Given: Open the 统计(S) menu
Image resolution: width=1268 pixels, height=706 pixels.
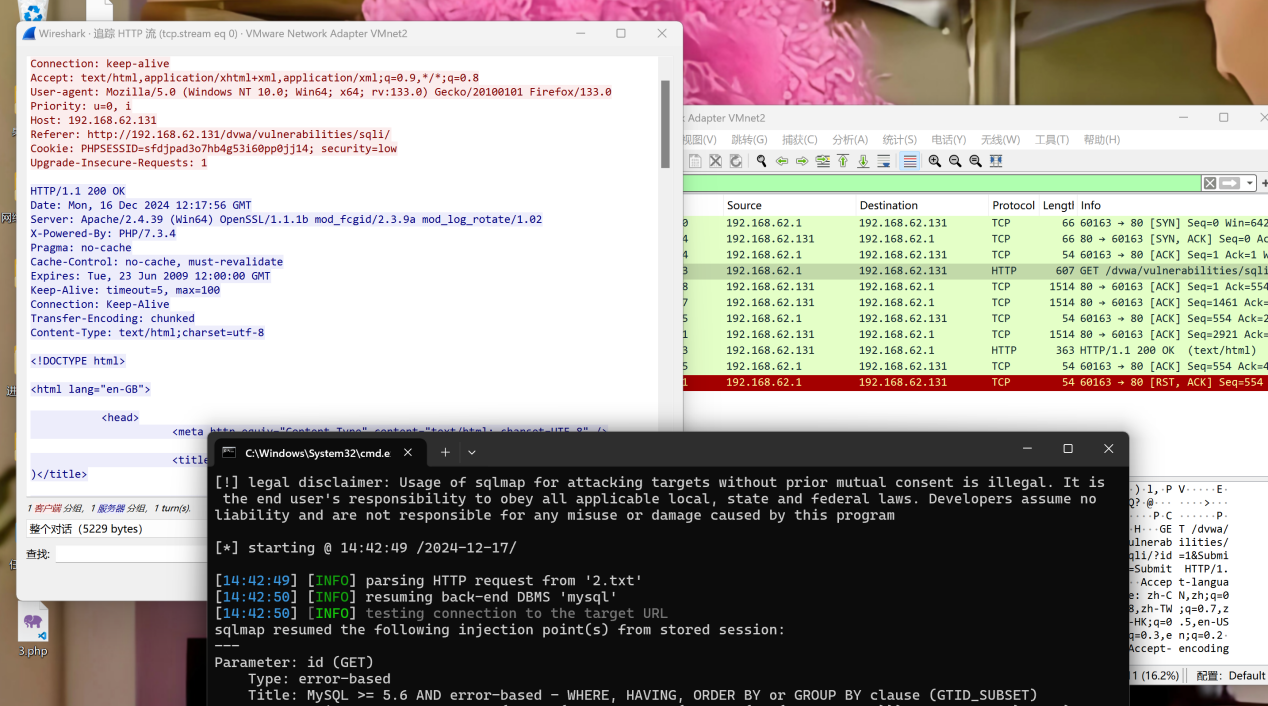Looking at the screenshot, I should coord(900,140).
